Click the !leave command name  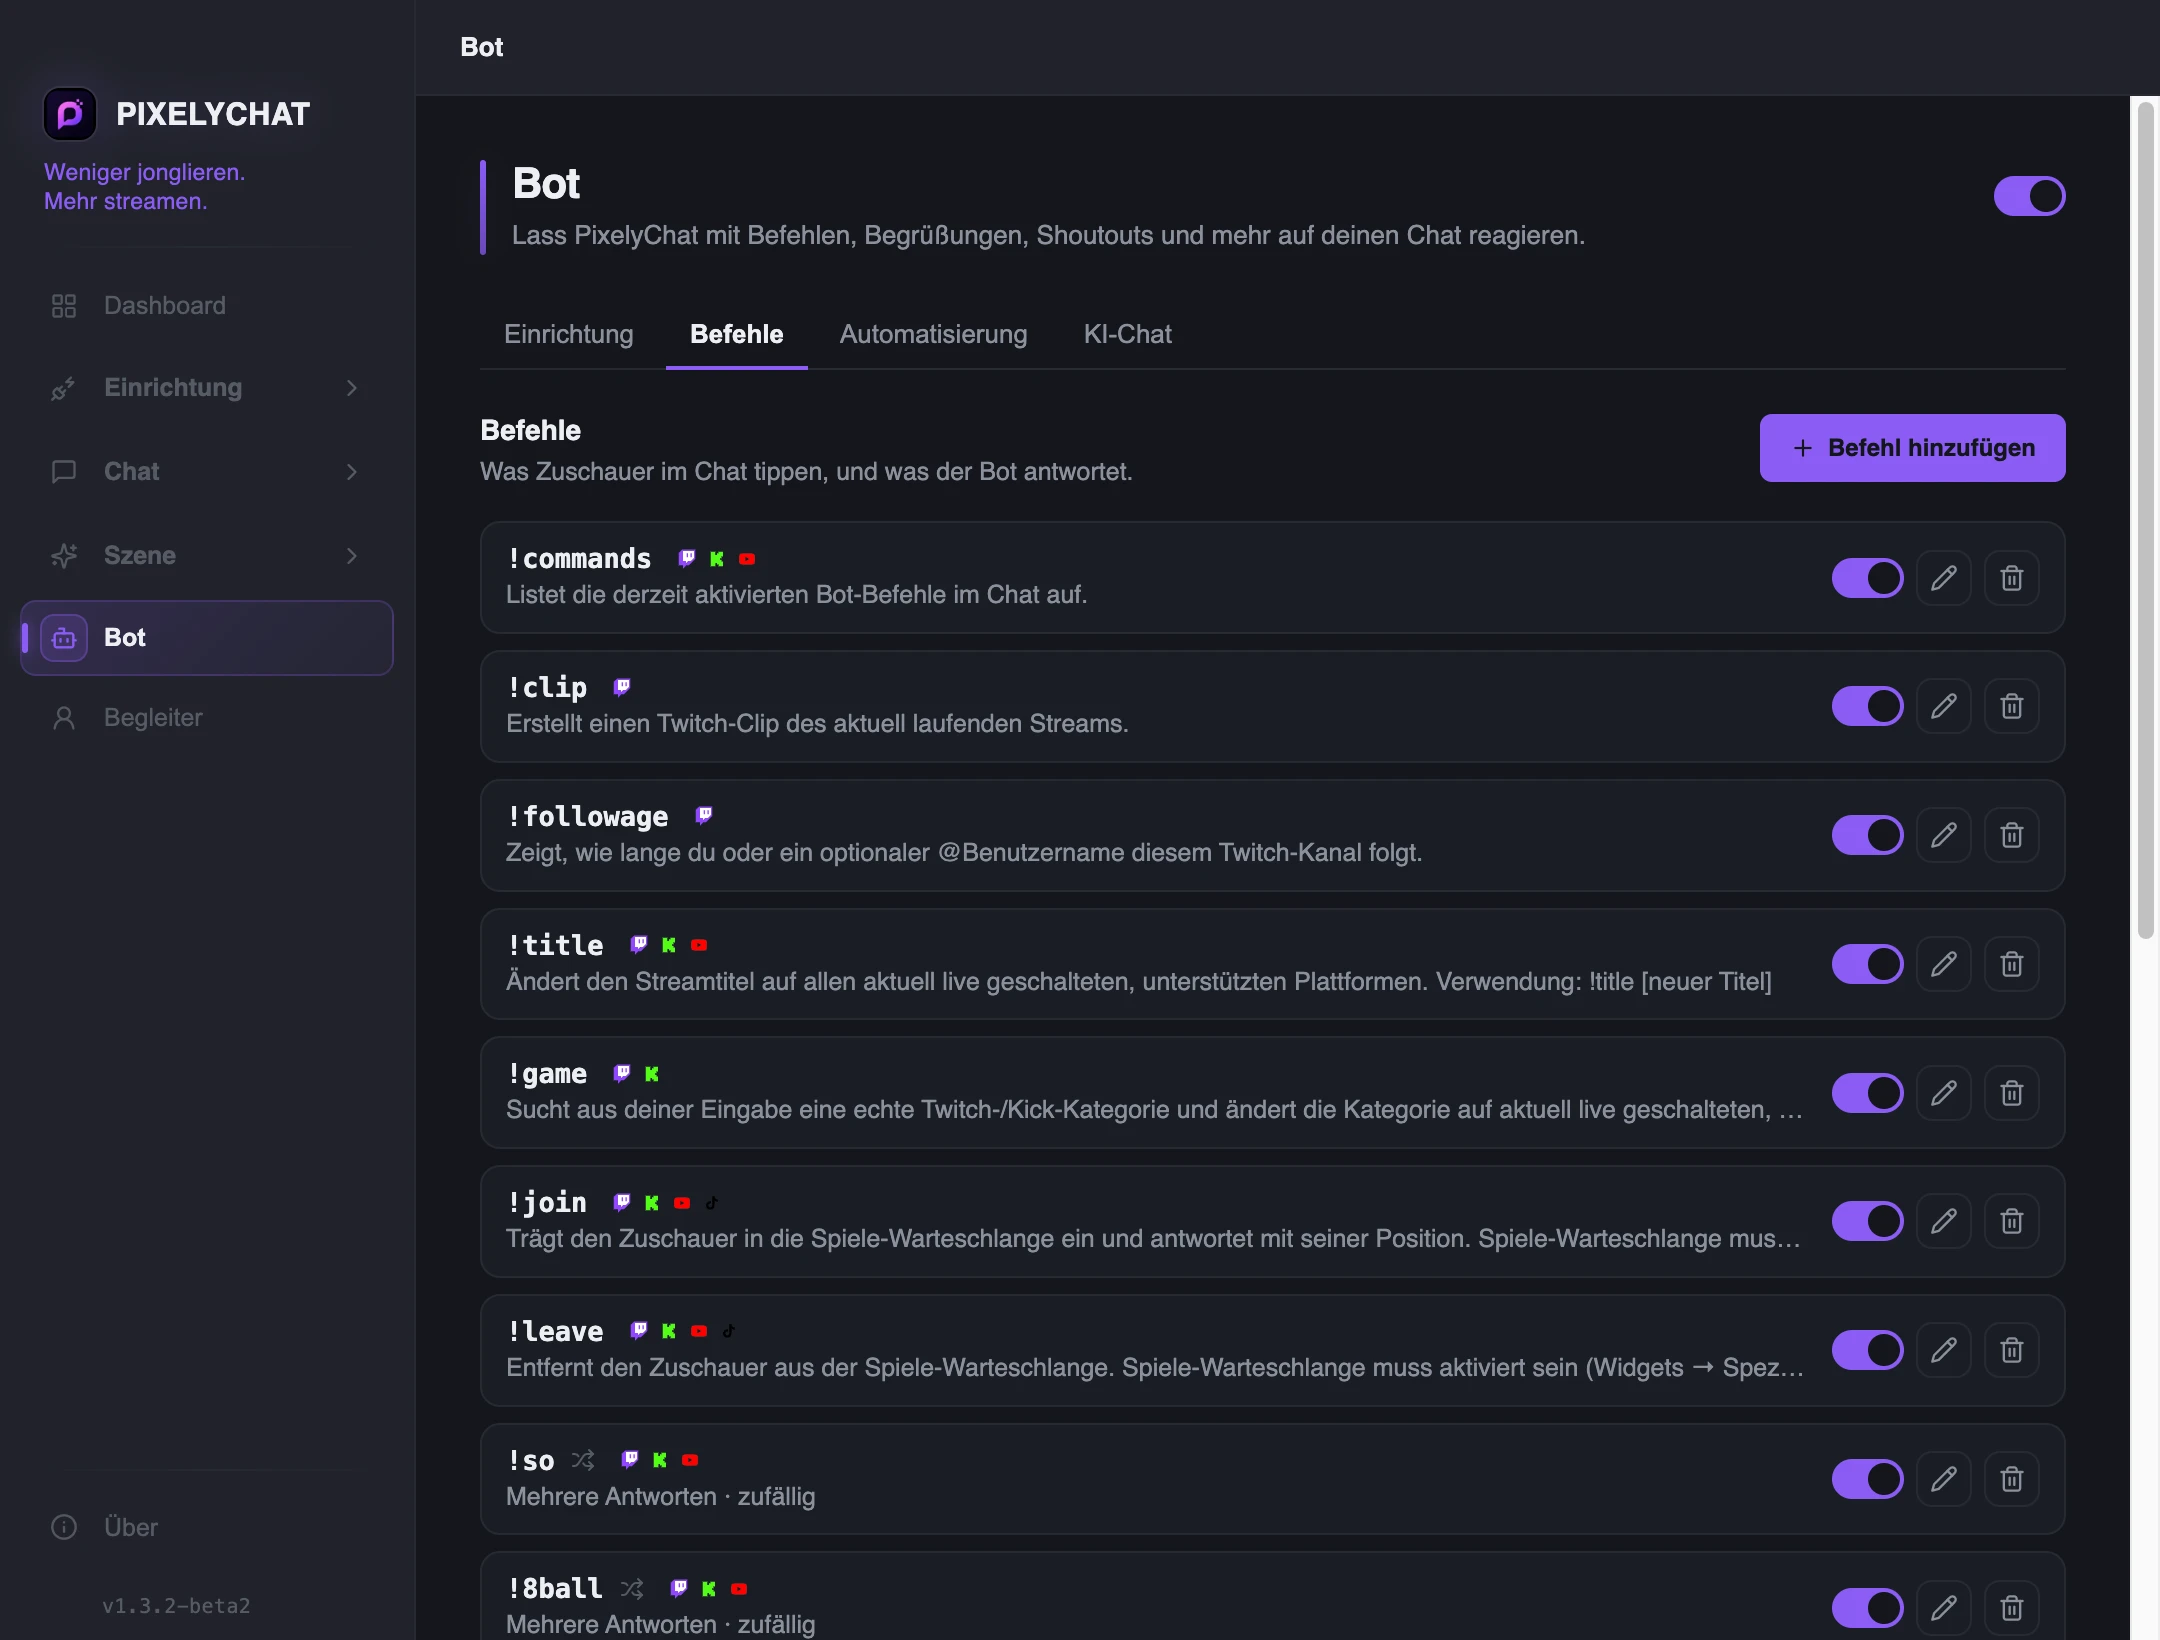point(555,1332)
